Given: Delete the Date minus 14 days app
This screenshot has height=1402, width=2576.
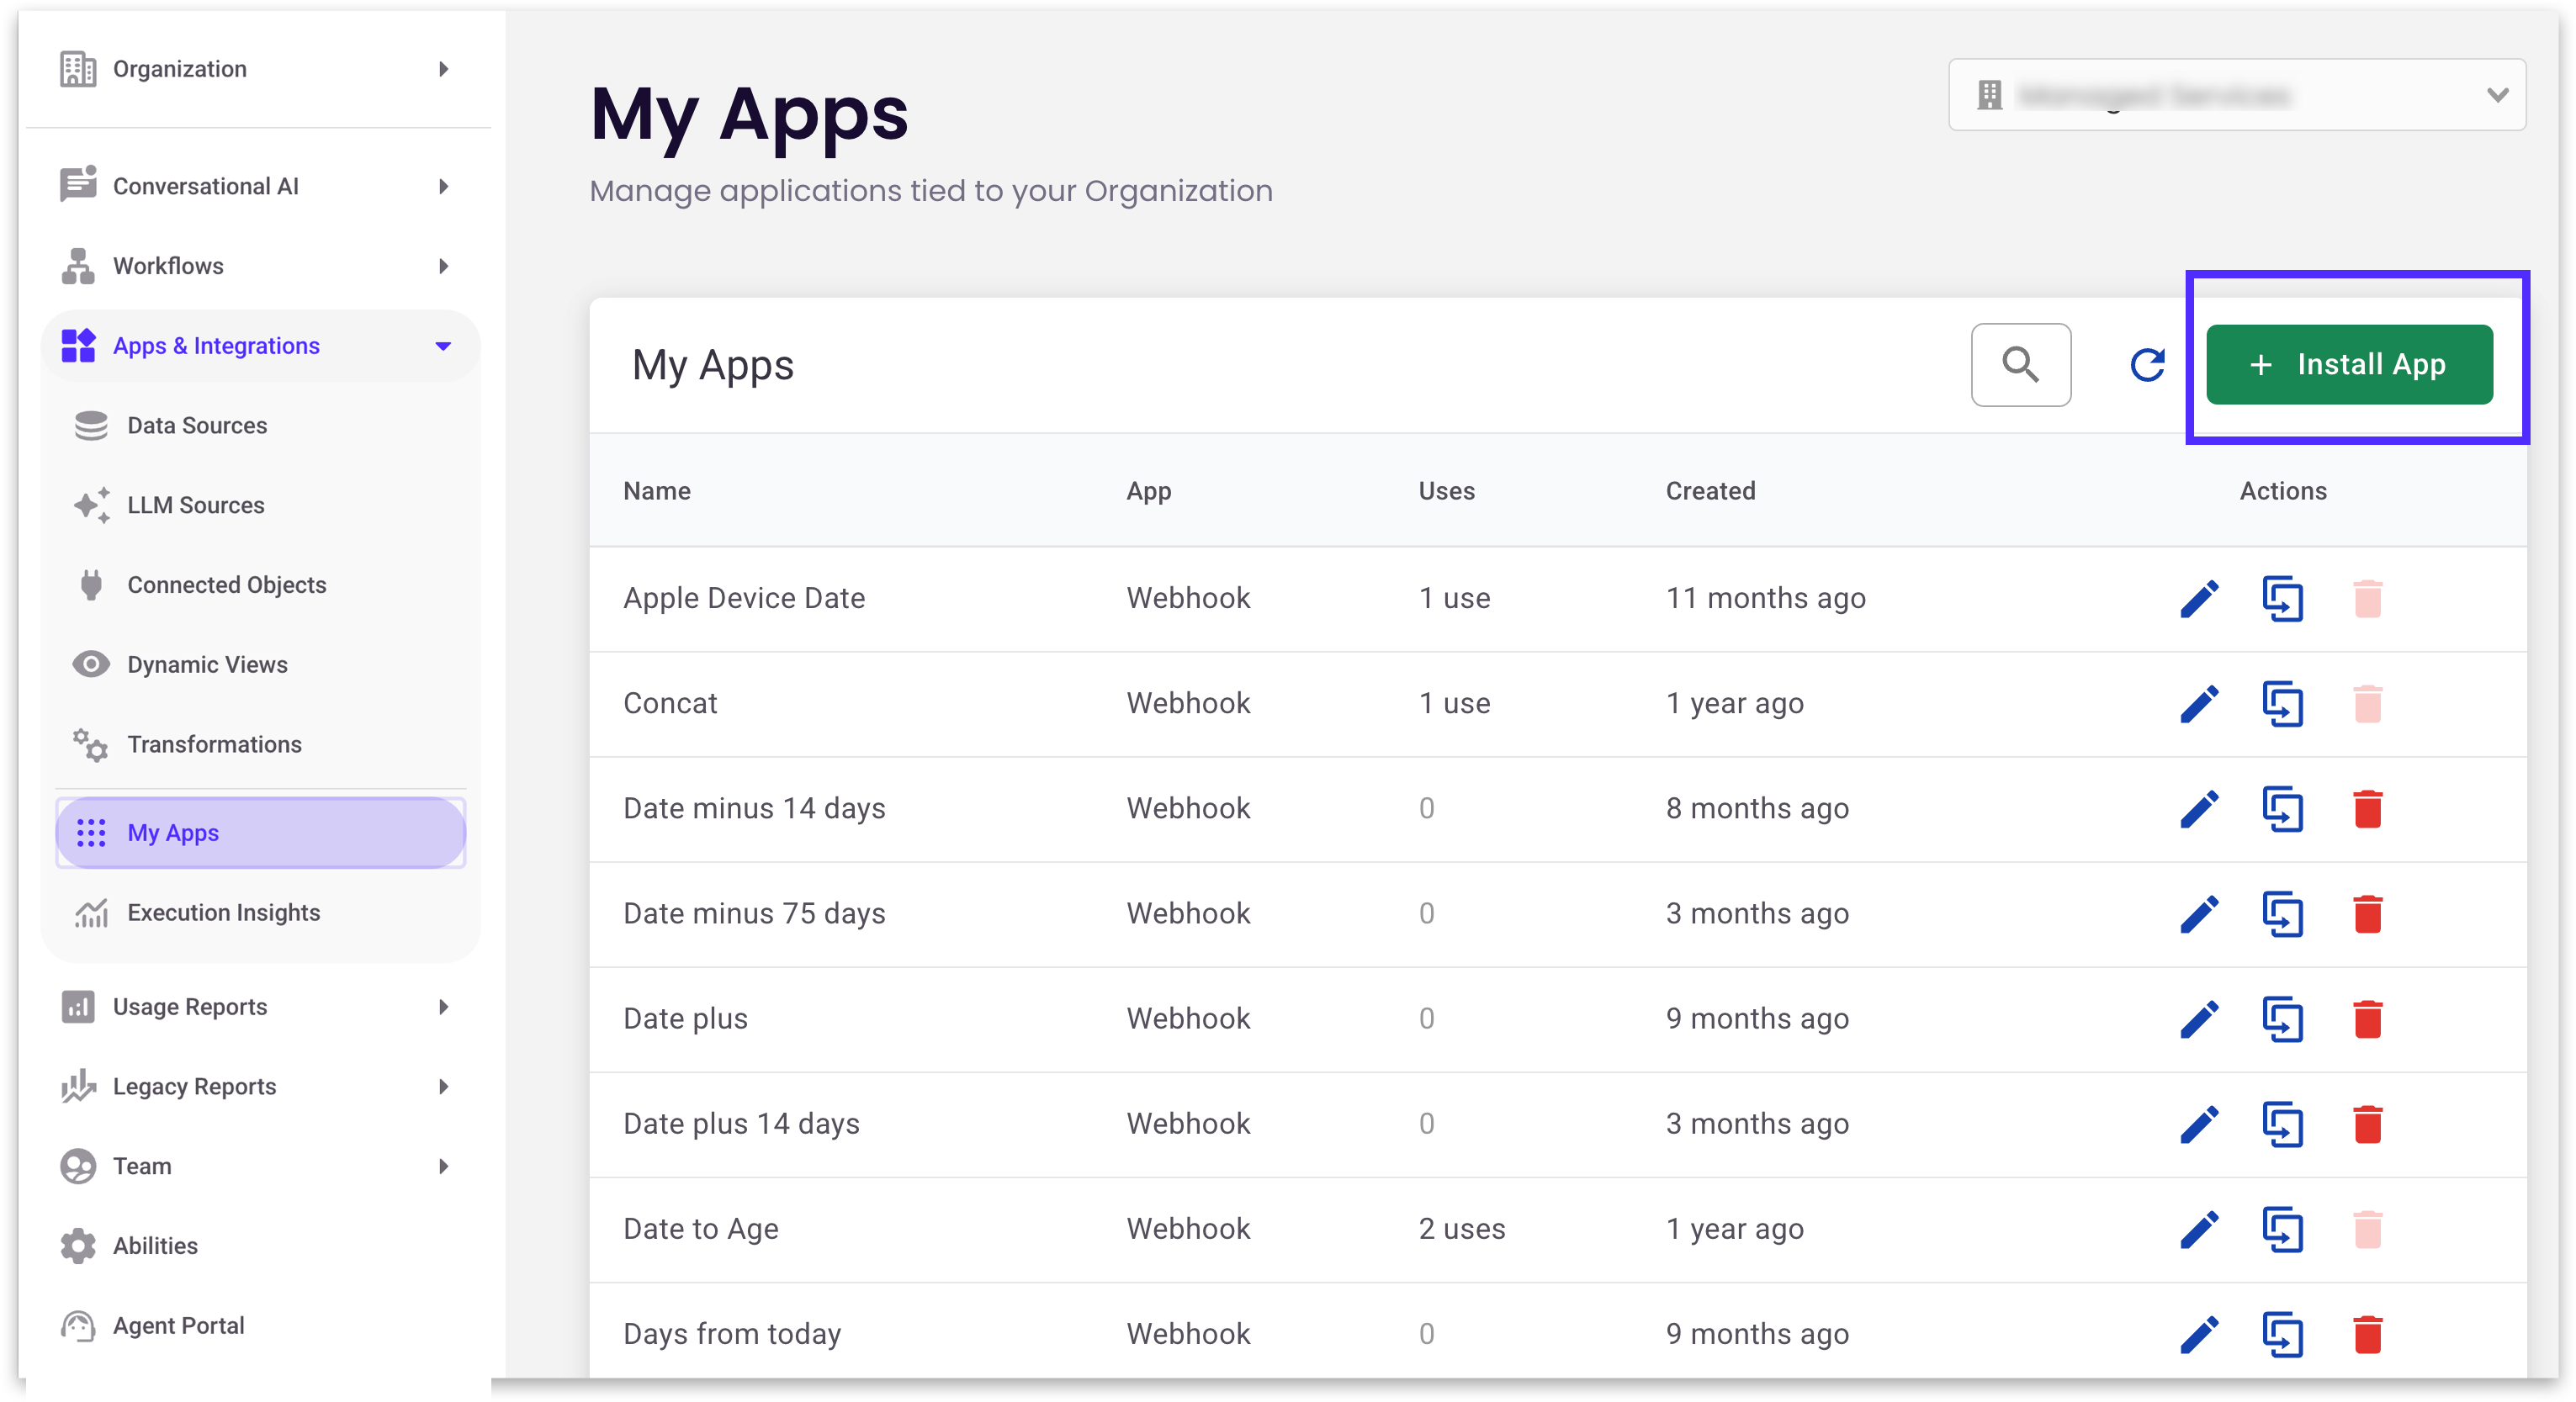Looking at the screenshot, I should pyautogui.click(x=2367, y=809).
